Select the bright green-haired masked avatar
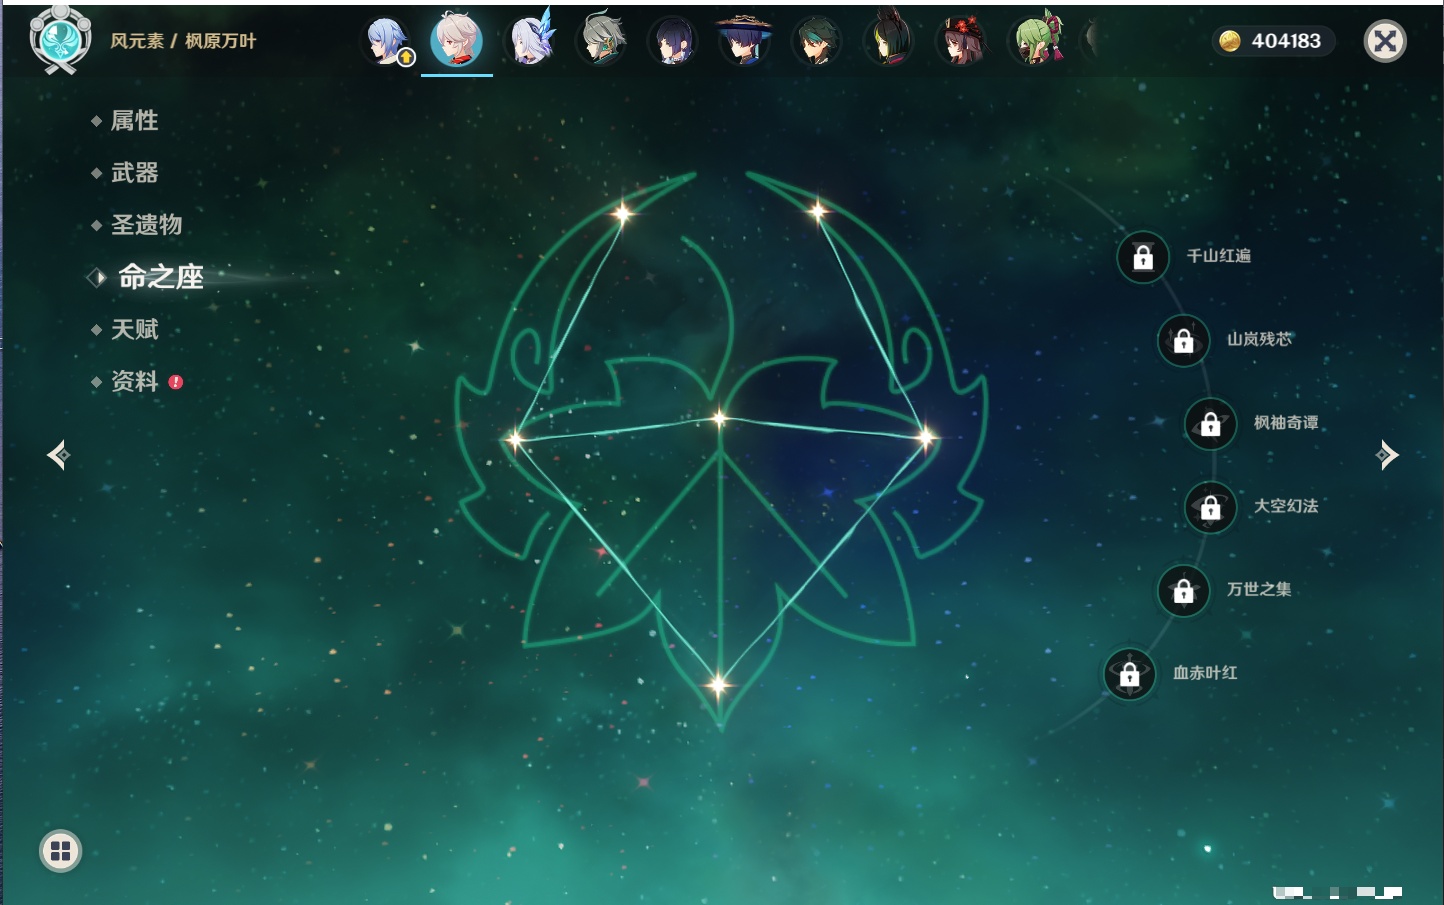 coord(1036,41)
